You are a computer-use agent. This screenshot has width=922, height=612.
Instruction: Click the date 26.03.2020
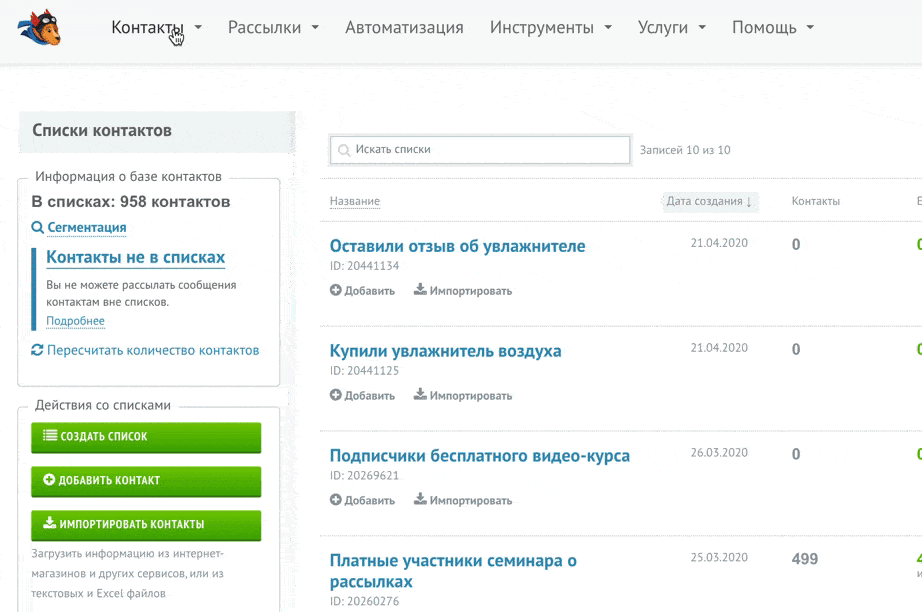pos(719,453)
